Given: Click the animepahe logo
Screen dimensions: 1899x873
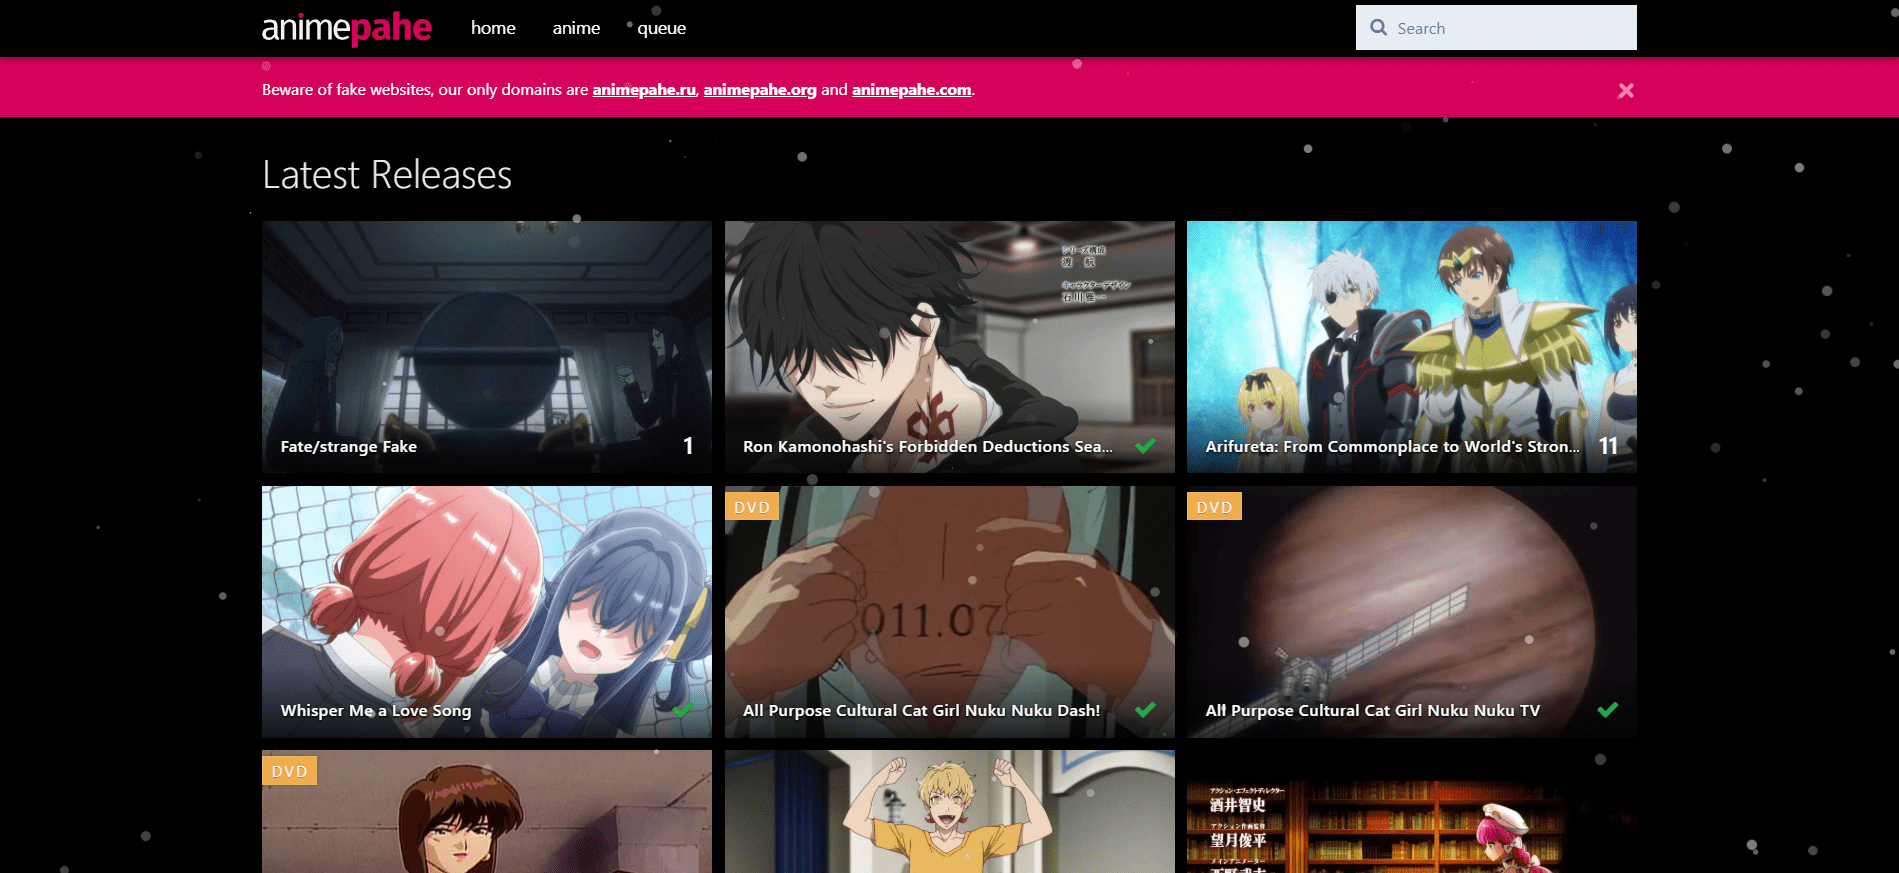Looking at the screenshot, I should 346,28.
